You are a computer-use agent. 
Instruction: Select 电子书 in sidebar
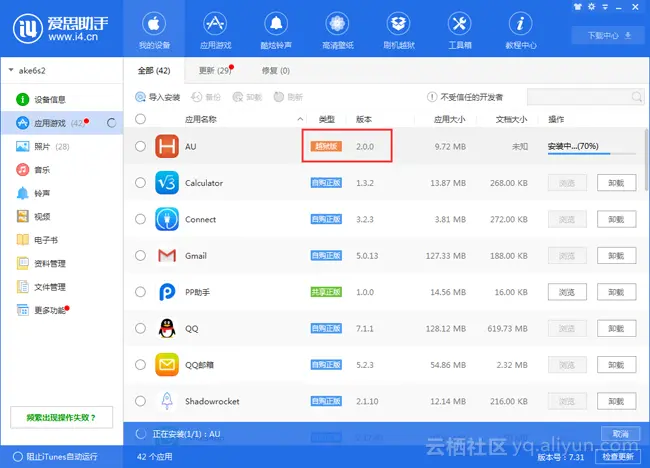point(62,240)
